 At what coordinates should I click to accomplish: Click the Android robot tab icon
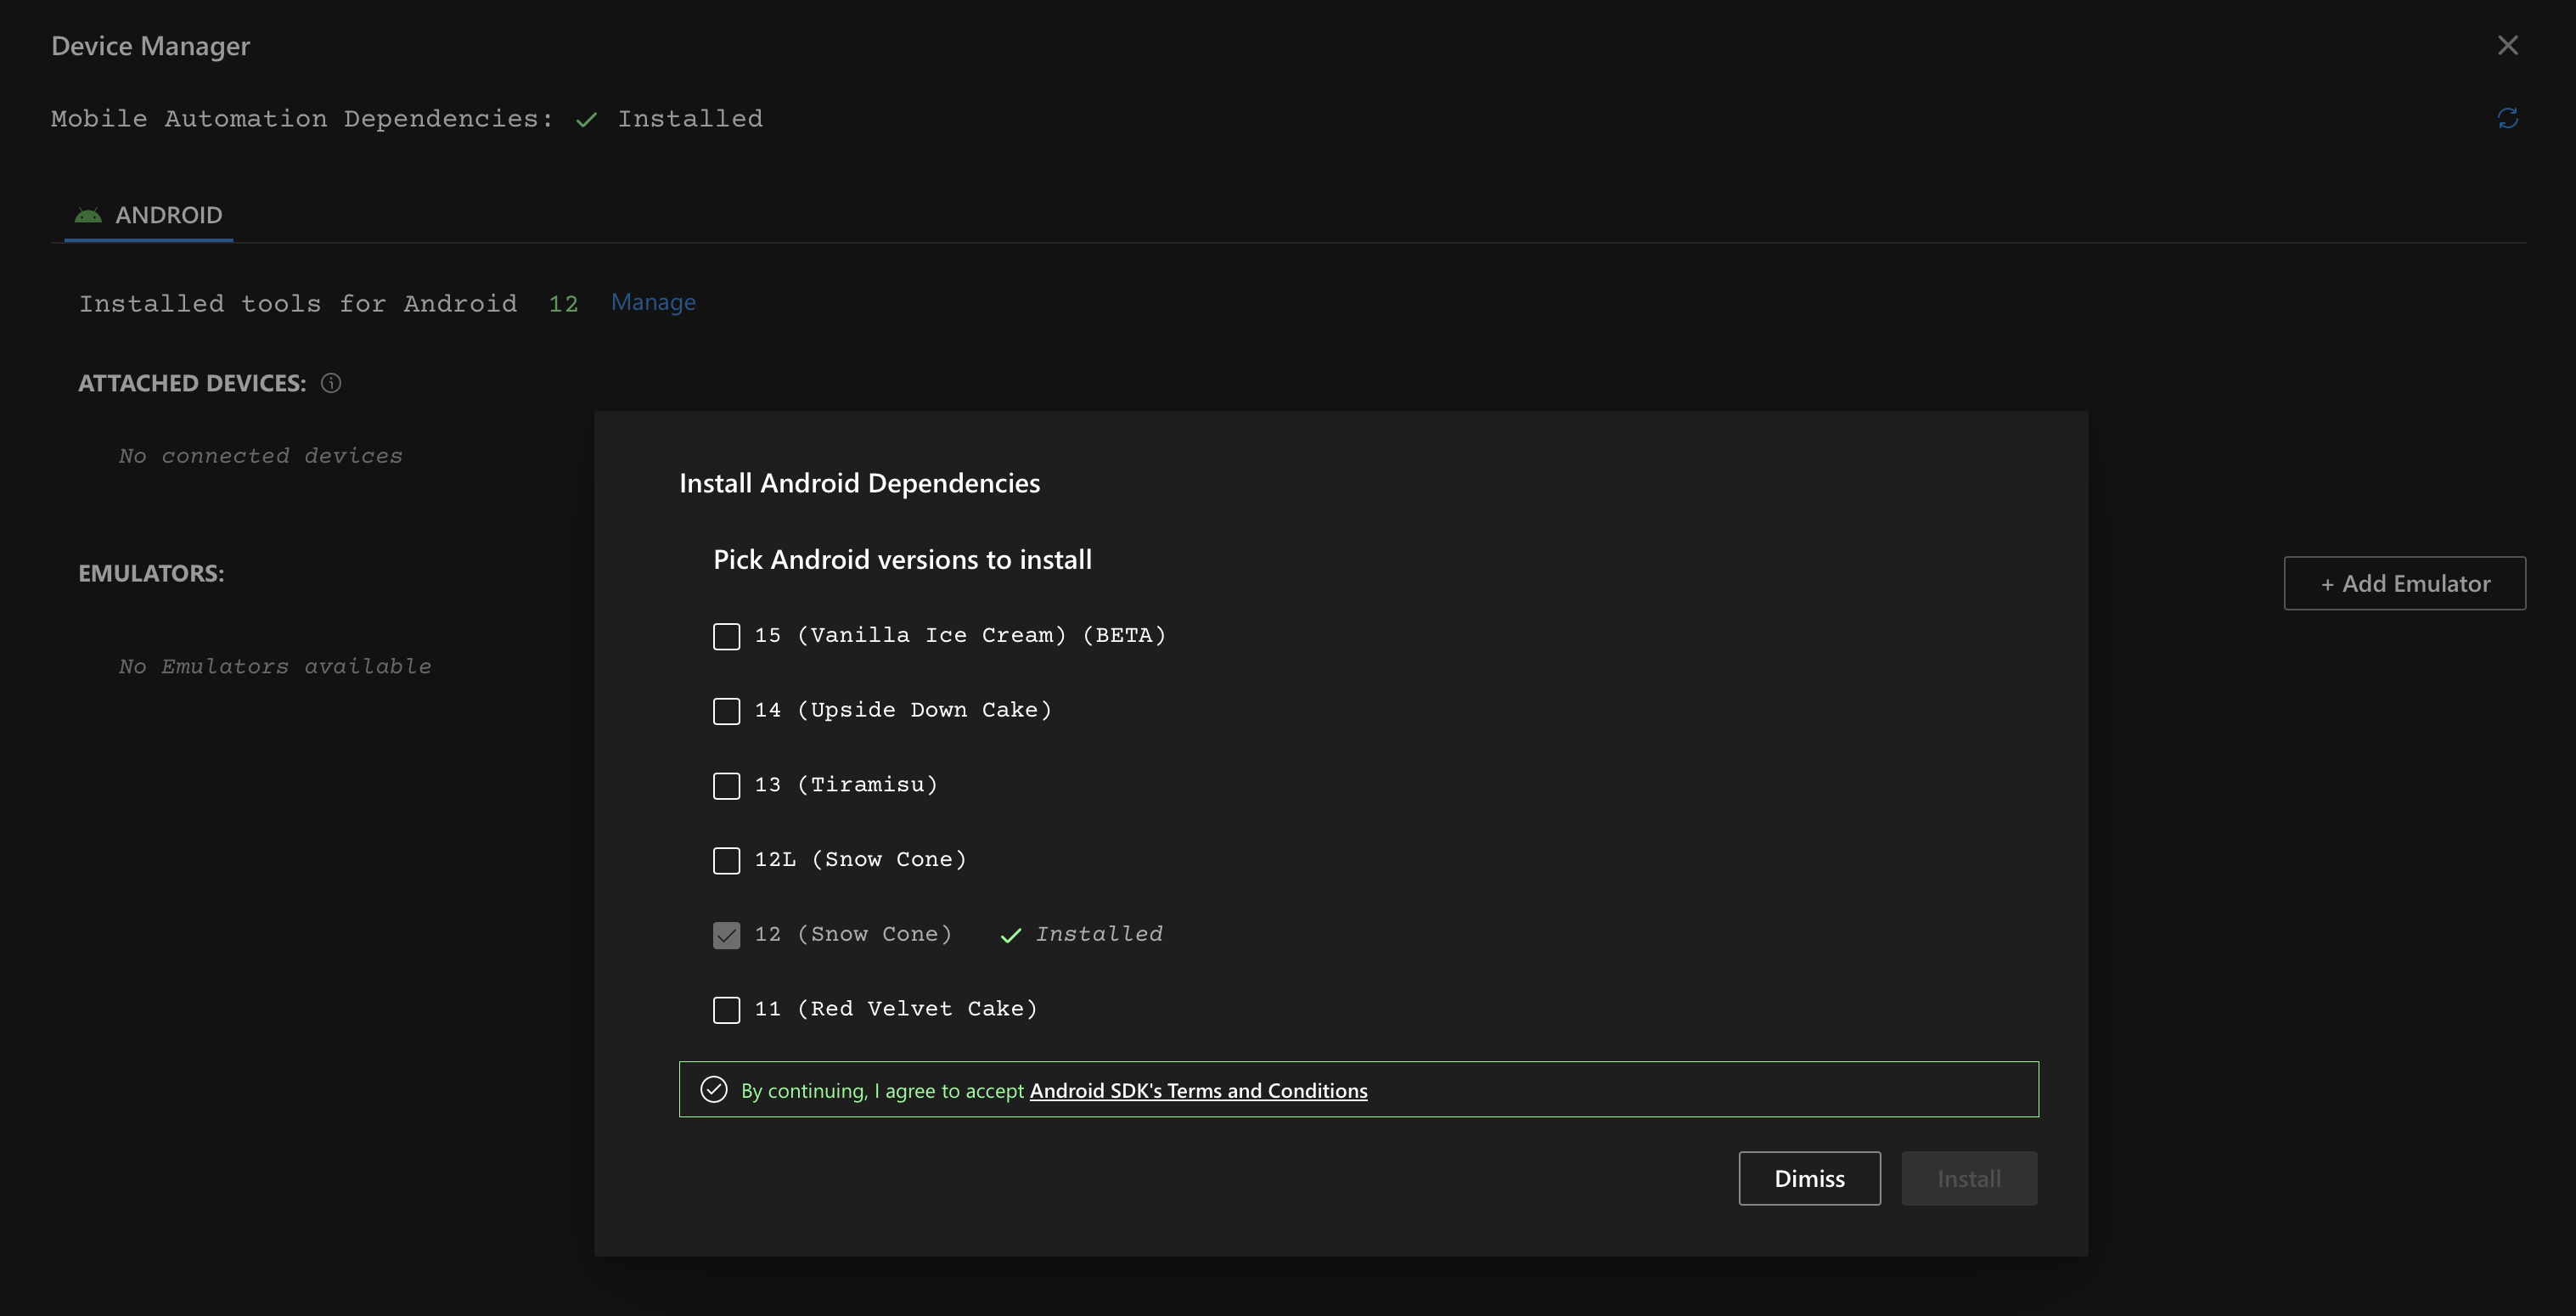coord(88,215)
